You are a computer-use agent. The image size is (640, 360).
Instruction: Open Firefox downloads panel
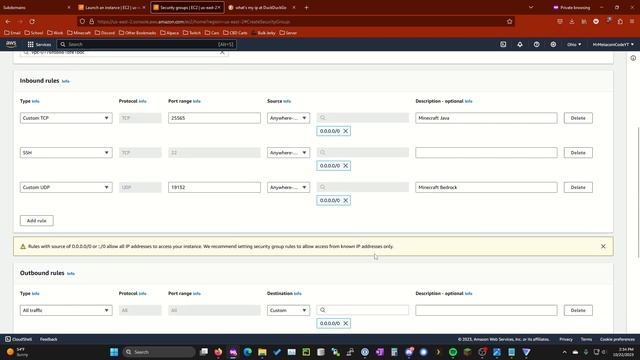tap(572, 21)
